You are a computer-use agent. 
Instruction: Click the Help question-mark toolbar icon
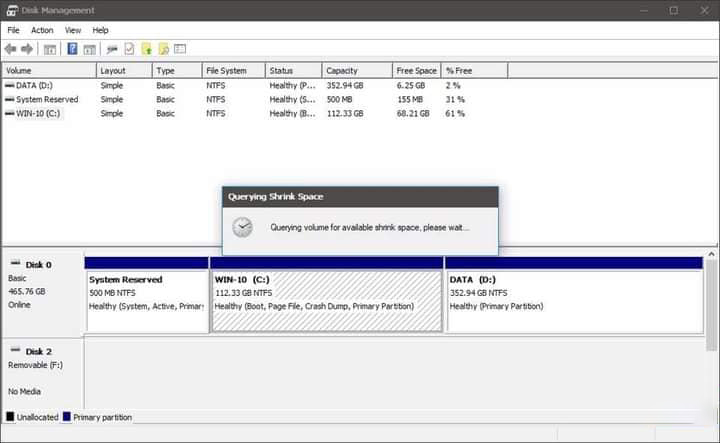pyautogui.click(x=72, y=49)
